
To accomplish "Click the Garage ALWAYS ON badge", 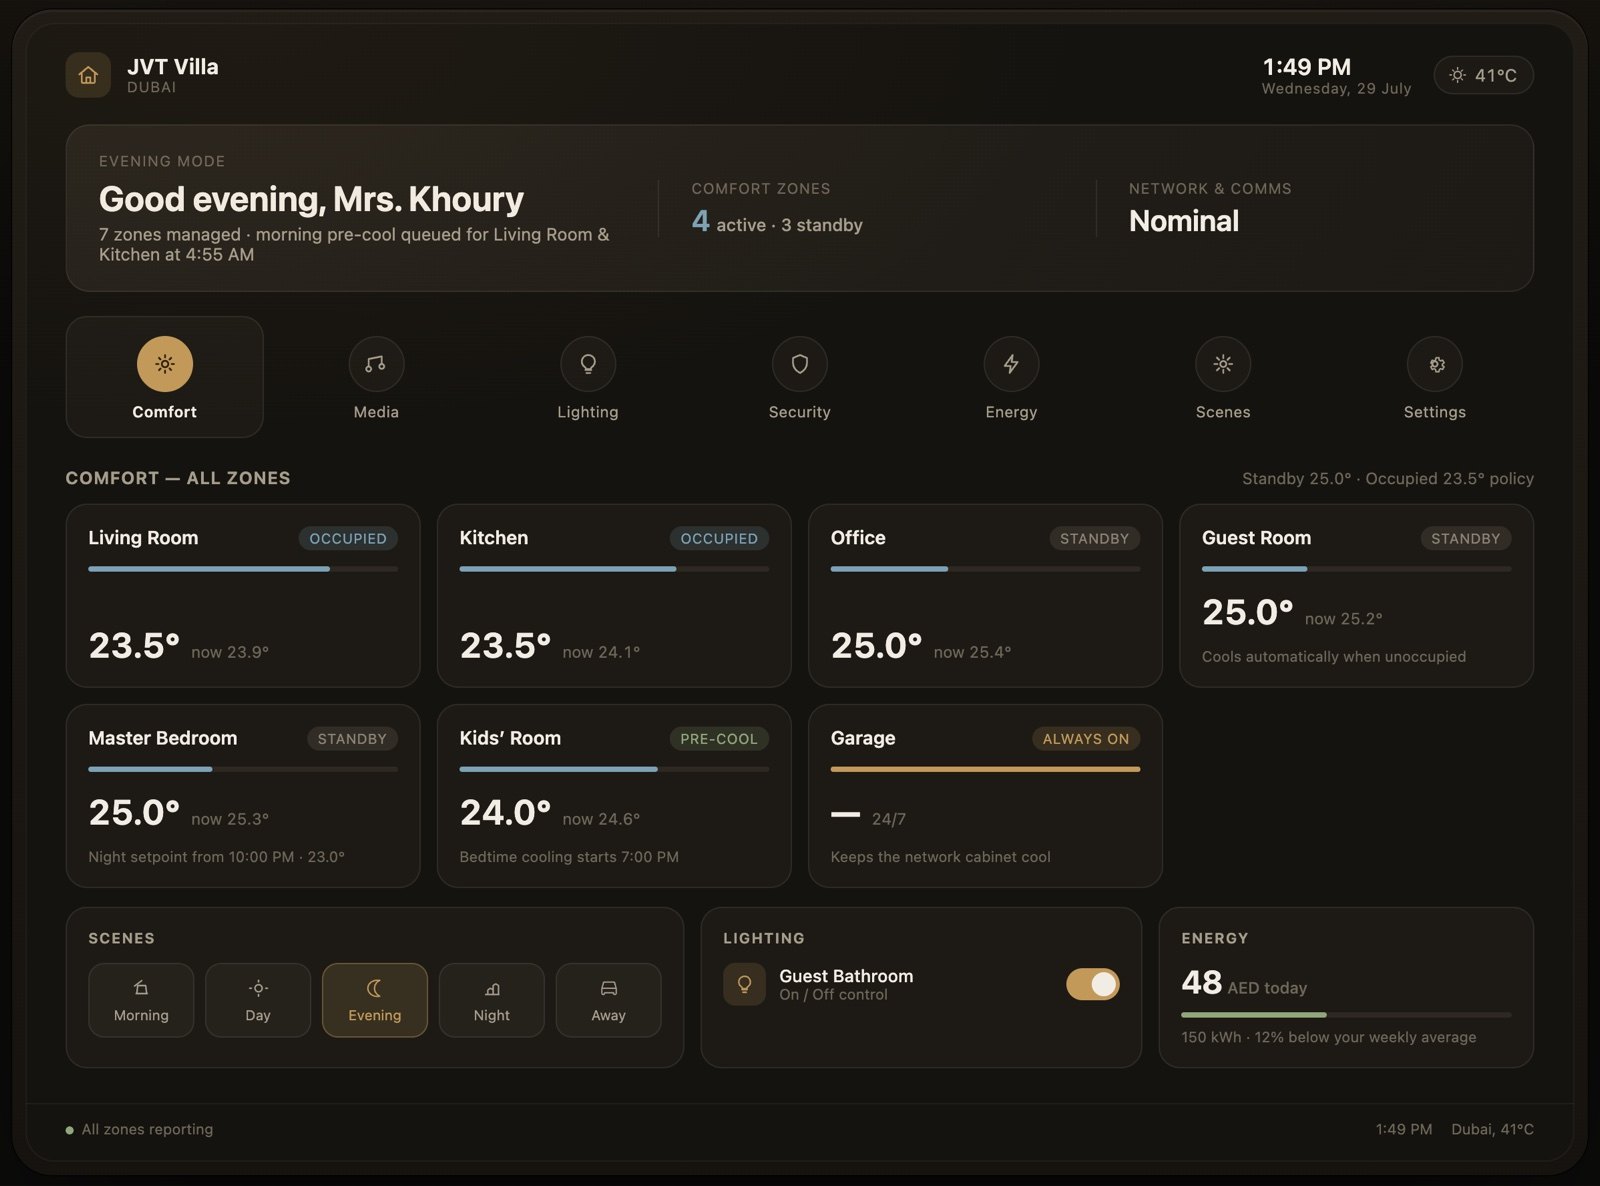I will pyautogui.click(x=1086, y=738).
